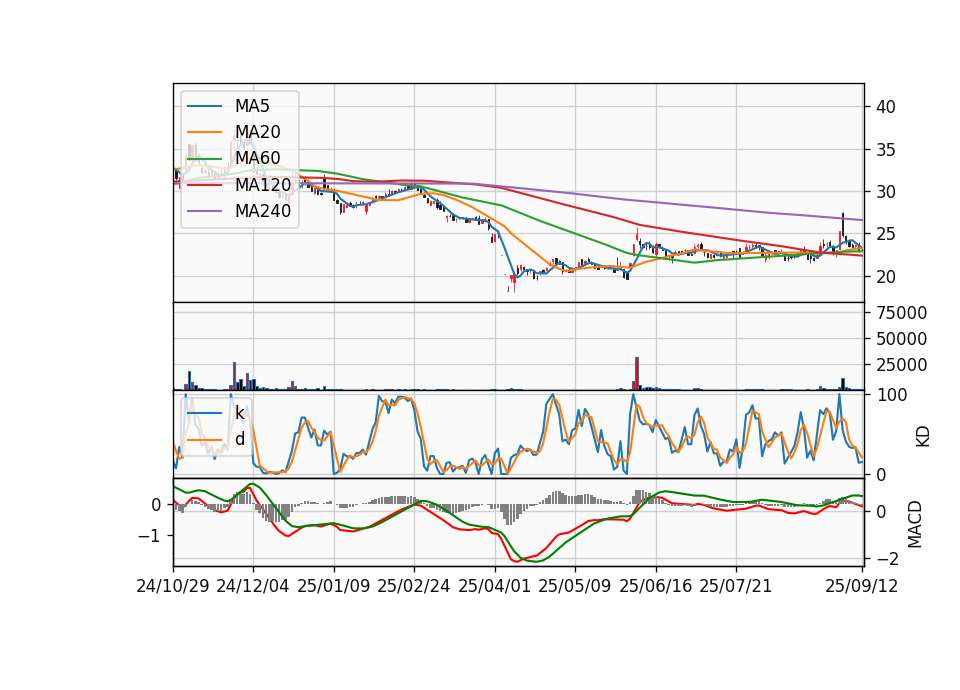This screenshot has height=690, width=960.
Task: Click the MA60 legend label
Action: tap(257, 158)
